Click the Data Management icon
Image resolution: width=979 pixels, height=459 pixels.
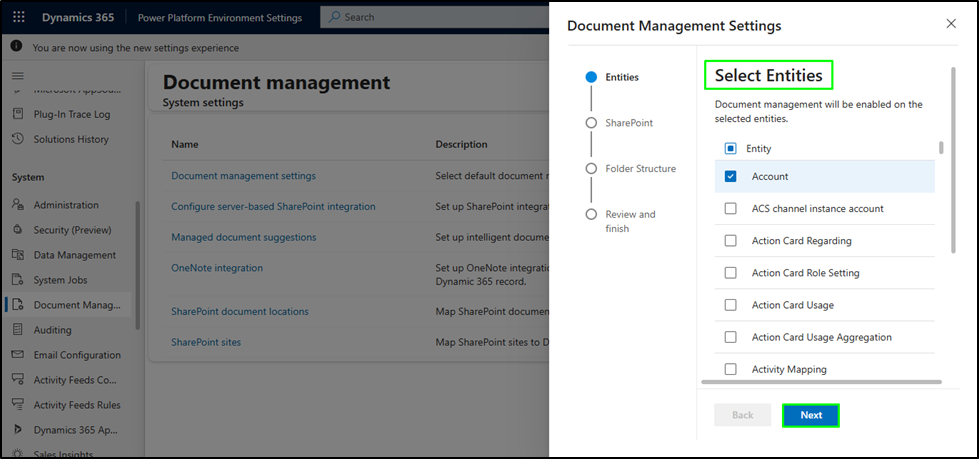click(18, 255)
